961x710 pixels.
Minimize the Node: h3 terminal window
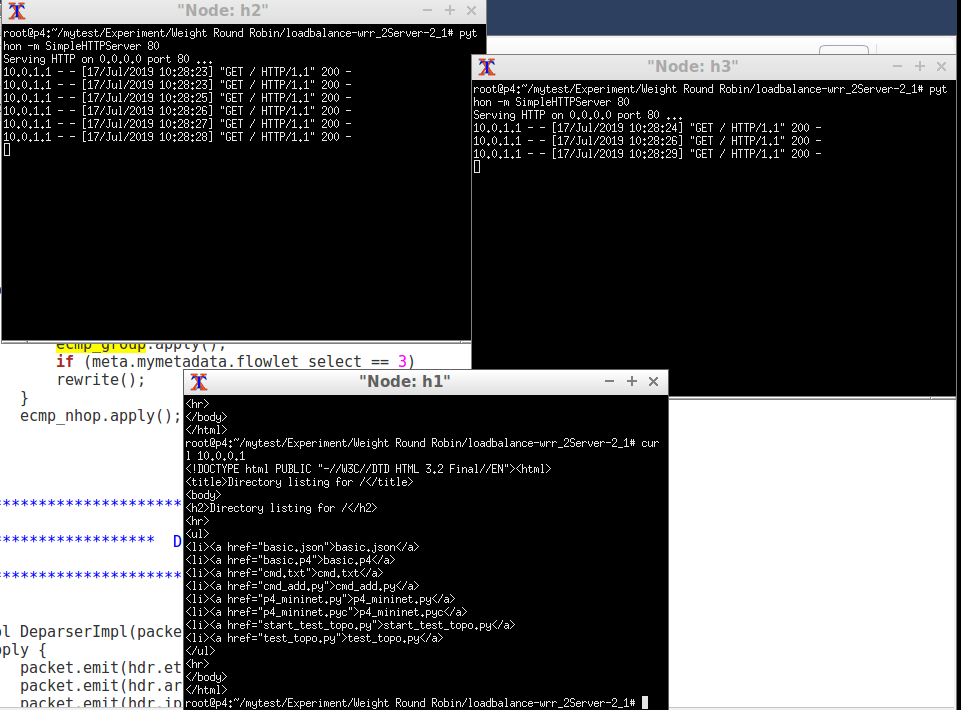pyautogui.click(x=897, y=67)
